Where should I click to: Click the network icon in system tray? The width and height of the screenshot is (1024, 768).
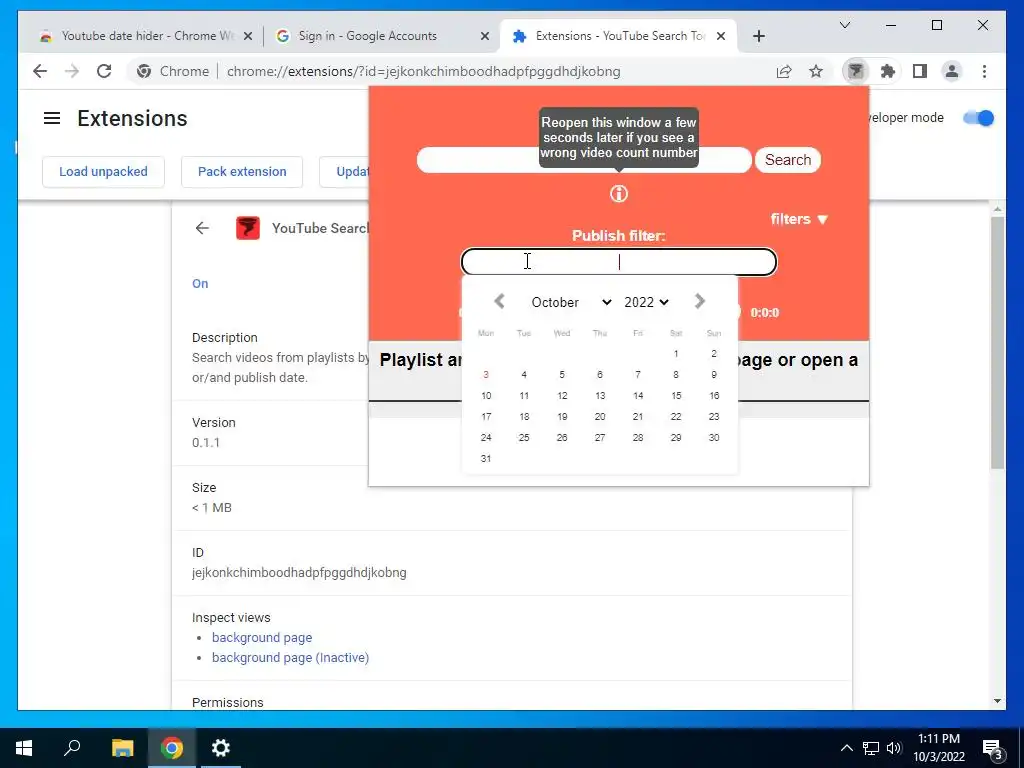coord(871,748)
